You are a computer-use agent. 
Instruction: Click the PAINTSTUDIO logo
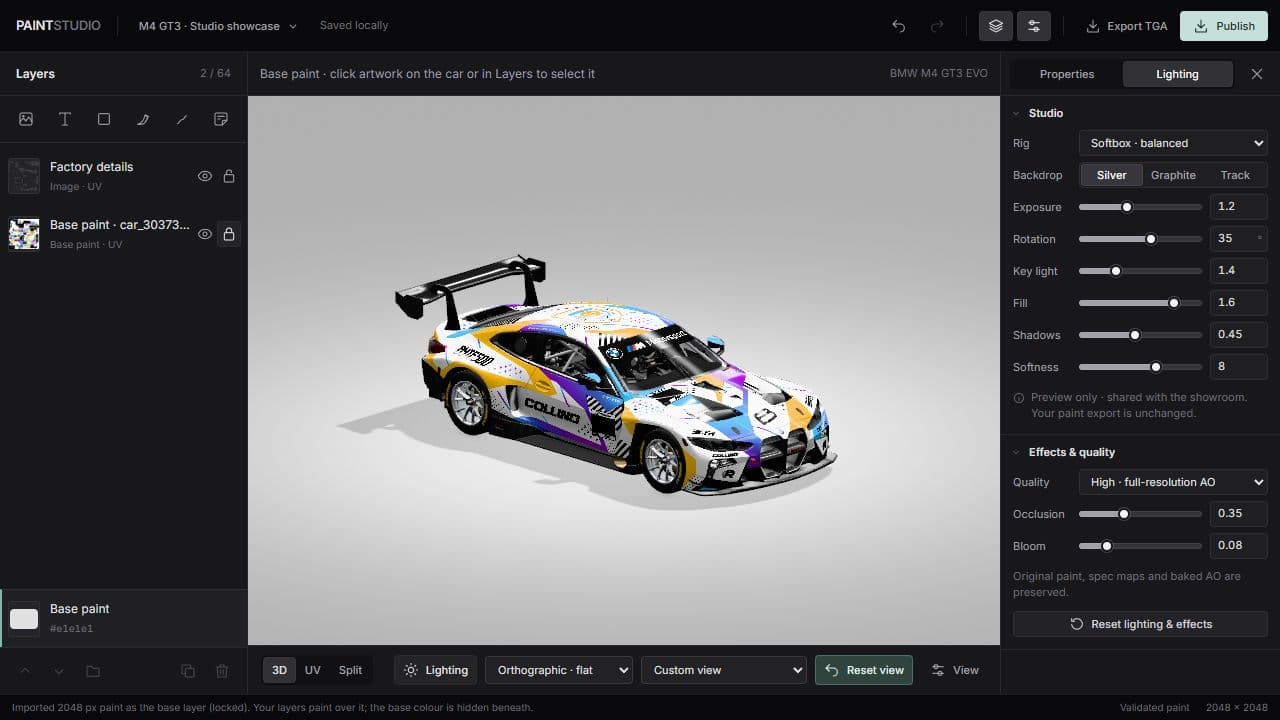[x=58, y=26]
